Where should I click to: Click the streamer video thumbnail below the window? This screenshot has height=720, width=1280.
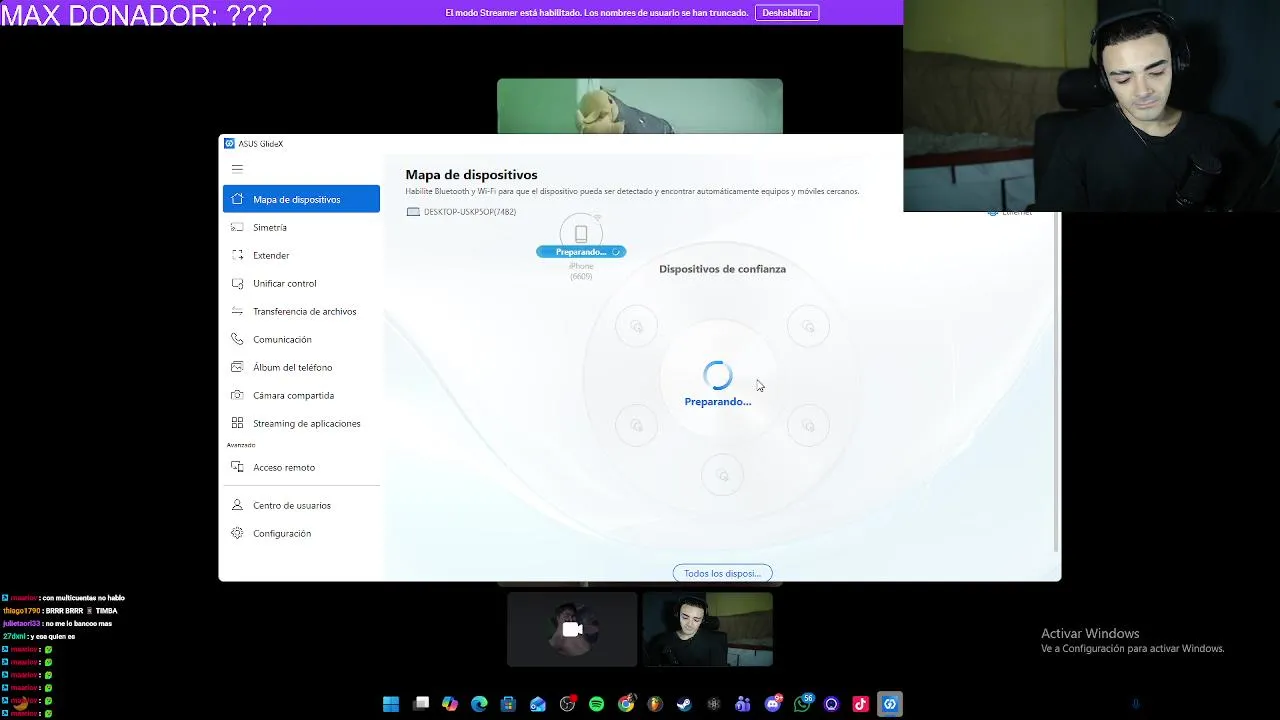coord(708,629)
